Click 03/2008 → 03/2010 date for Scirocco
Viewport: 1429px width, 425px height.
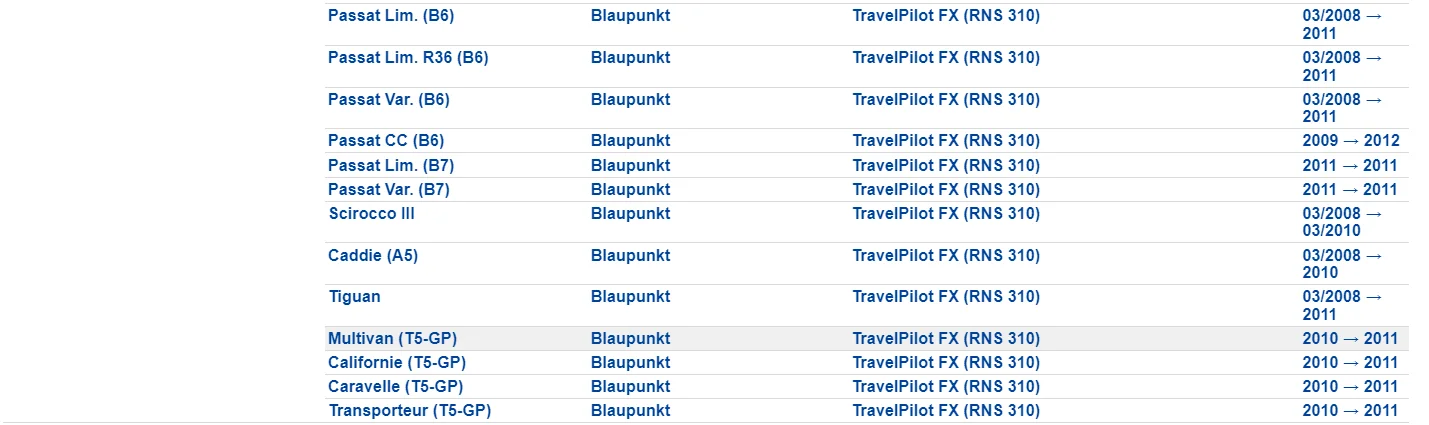[x=1341, y=222]
